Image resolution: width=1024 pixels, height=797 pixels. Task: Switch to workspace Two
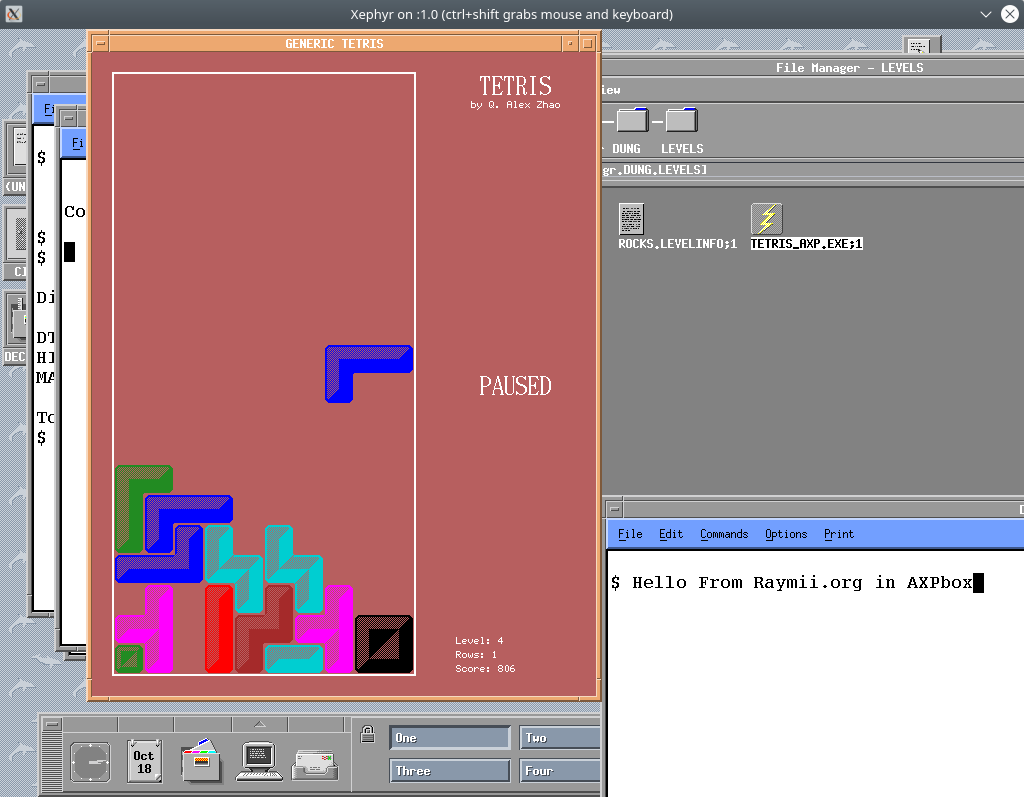(x=559, y=737)
